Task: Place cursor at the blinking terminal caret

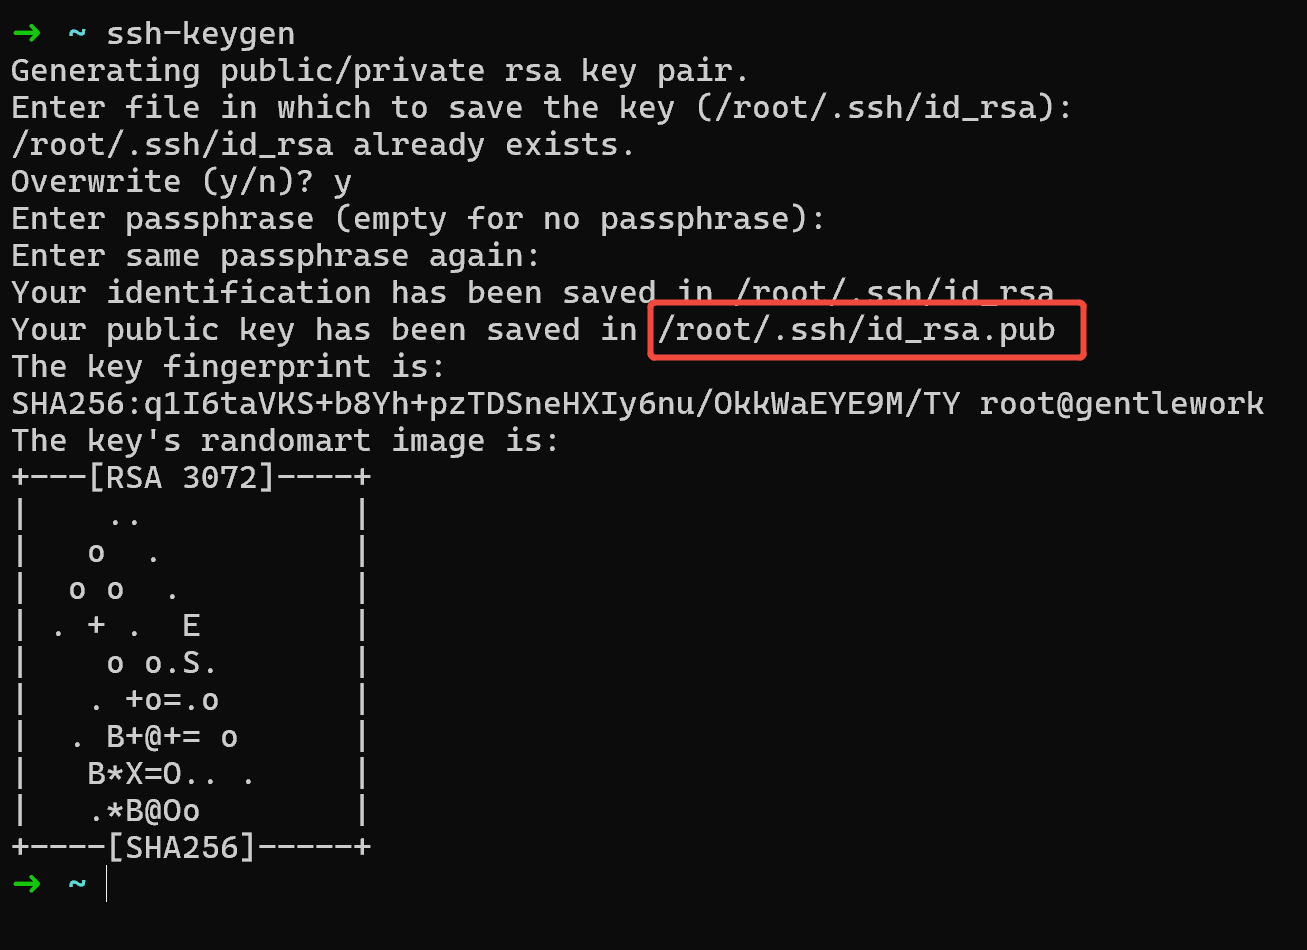Action: tap(106, 885)
